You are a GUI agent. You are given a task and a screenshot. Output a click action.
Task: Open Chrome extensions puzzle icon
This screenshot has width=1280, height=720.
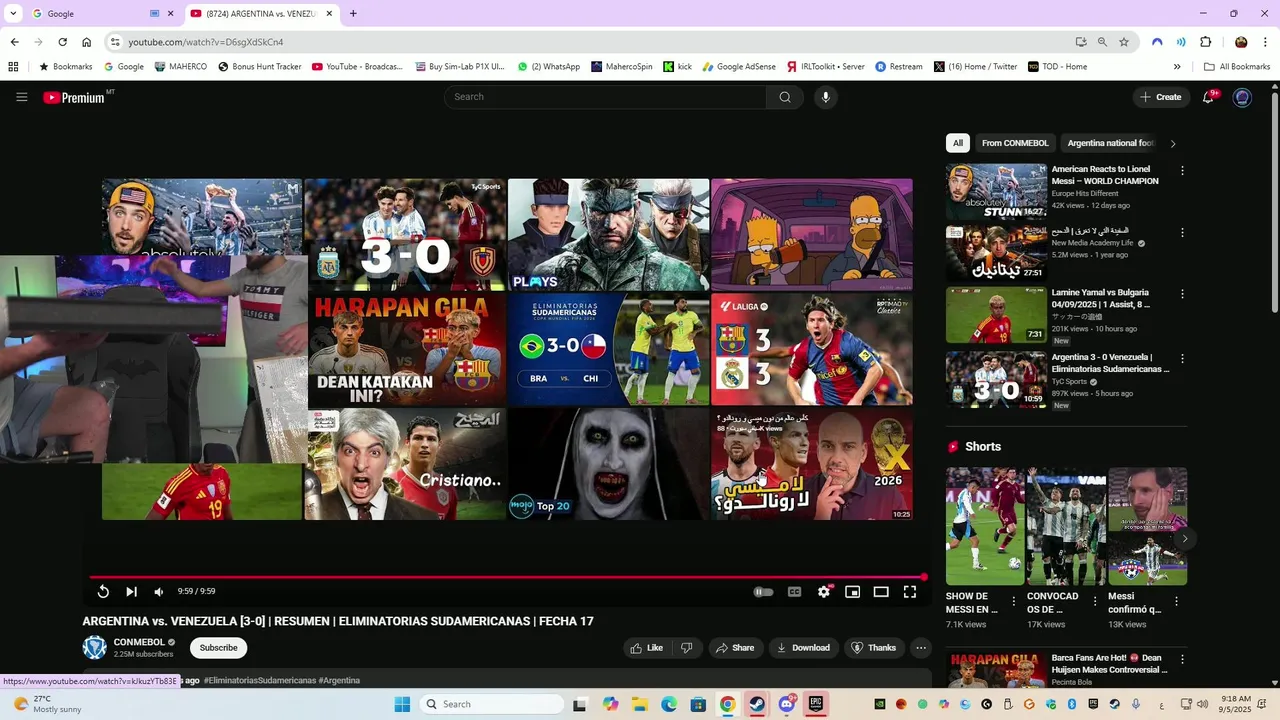coord(1205,42)
